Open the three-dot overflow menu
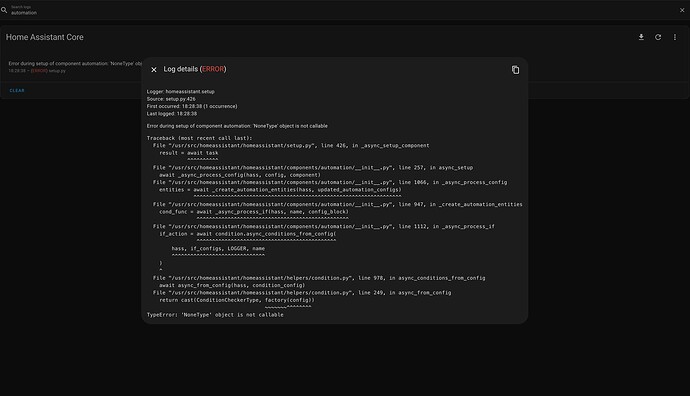Image resolution: width=690 pixels, height=396 pixels. [675, 37]
